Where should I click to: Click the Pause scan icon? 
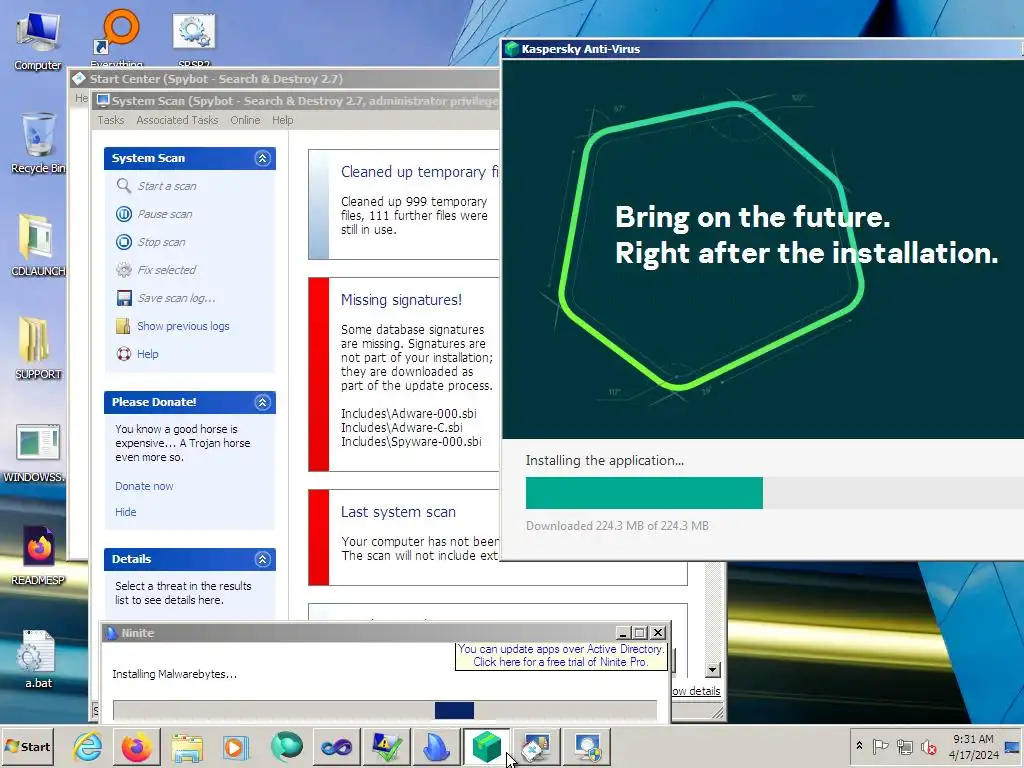click(x=123, y=214)
